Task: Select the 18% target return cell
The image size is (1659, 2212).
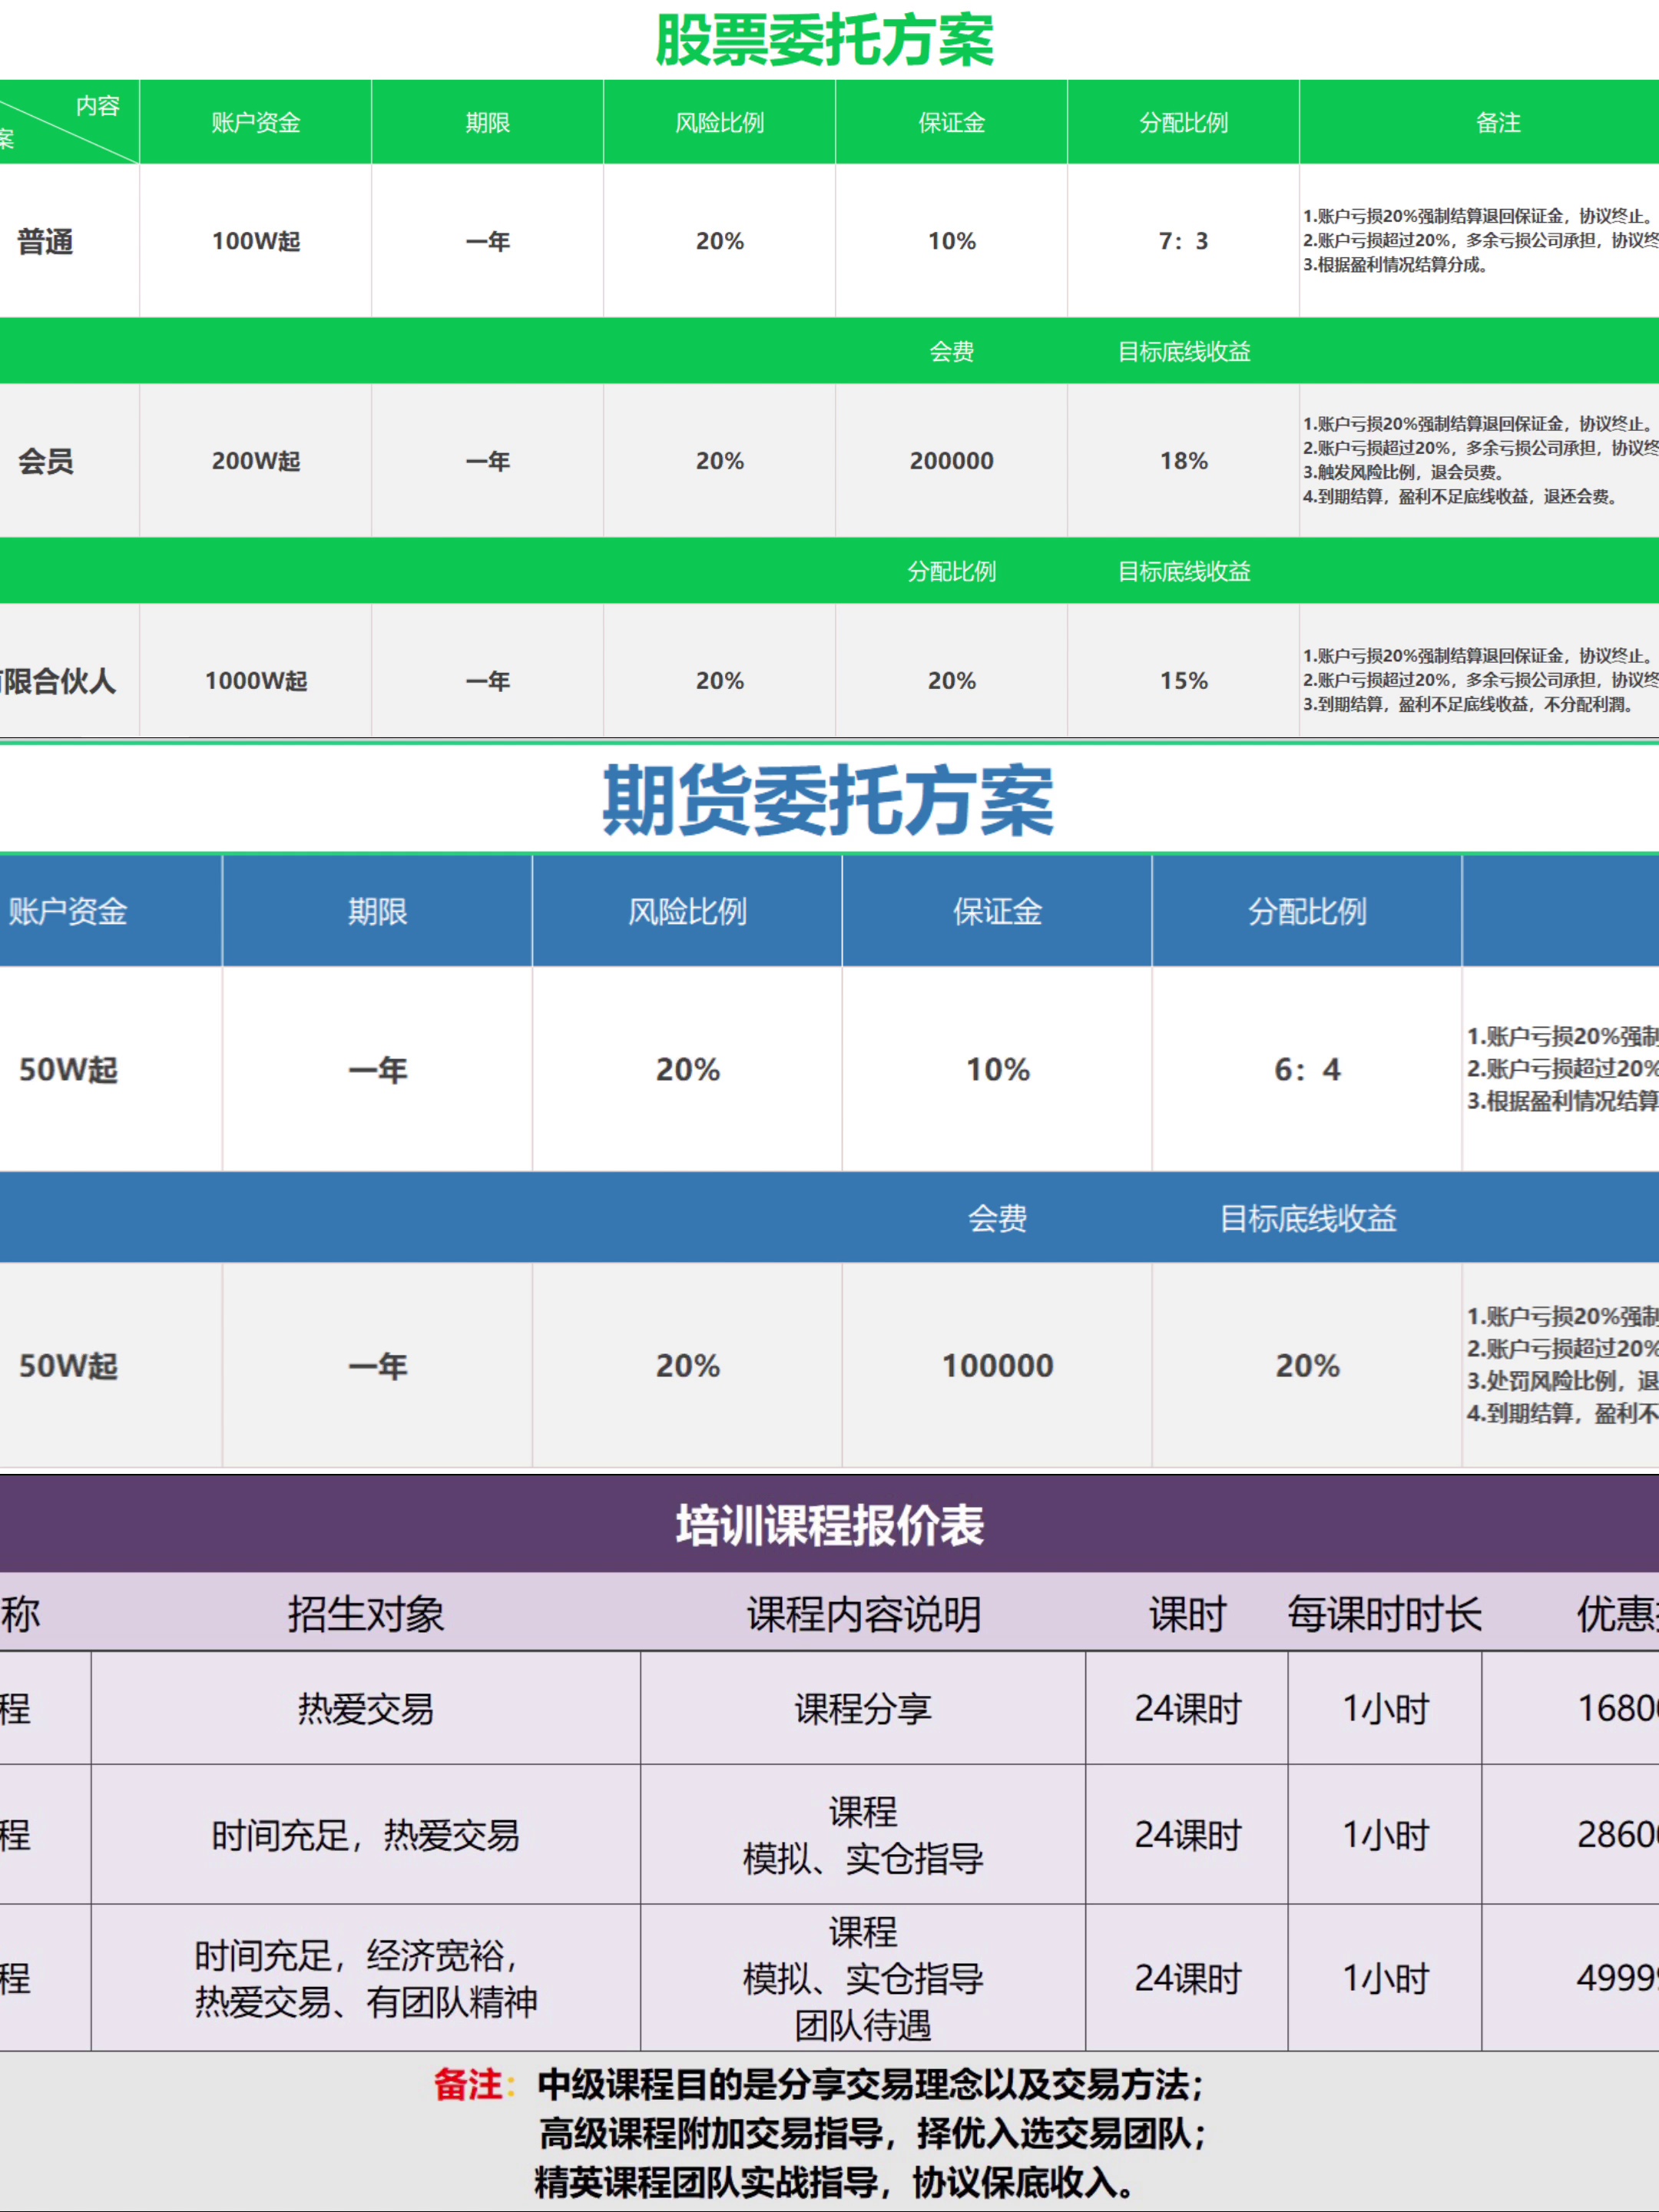Action: click(x=1183, y=461)
